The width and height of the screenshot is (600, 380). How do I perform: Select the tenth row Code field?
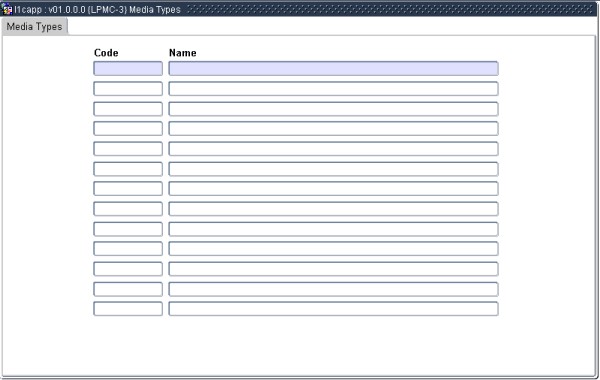[x=128, y=249]
